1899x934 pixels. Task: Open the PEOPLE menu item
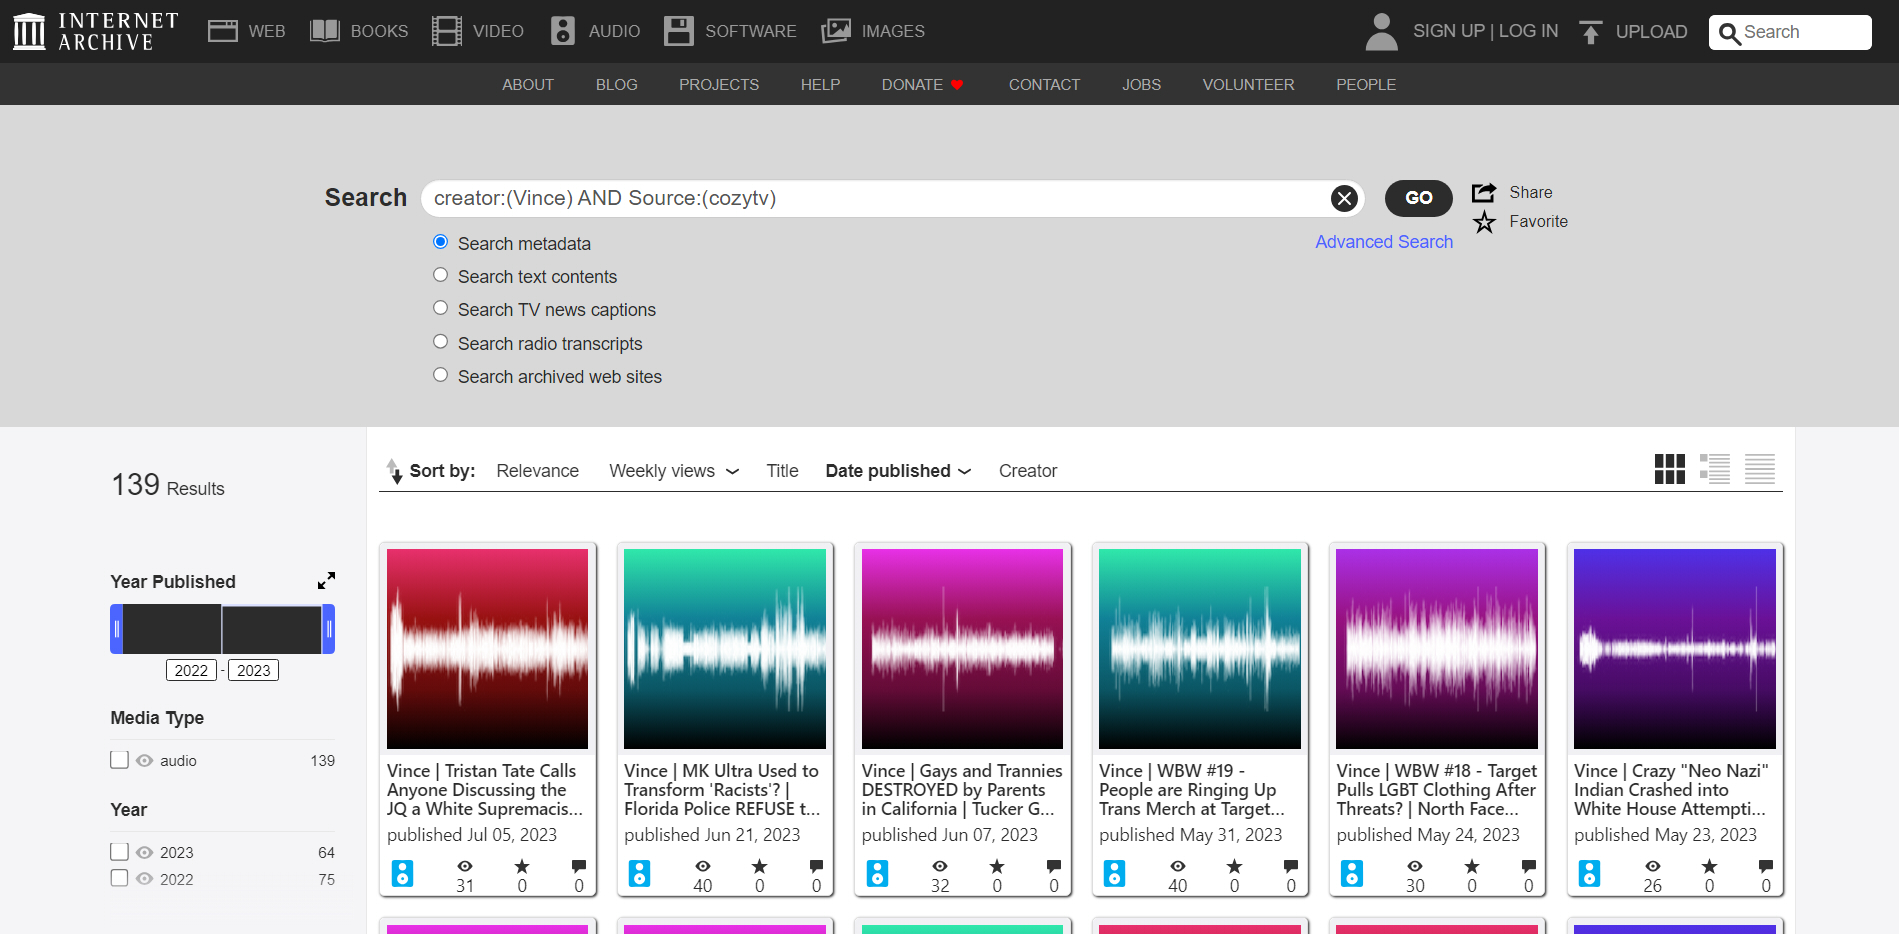tap(1366, 85)
